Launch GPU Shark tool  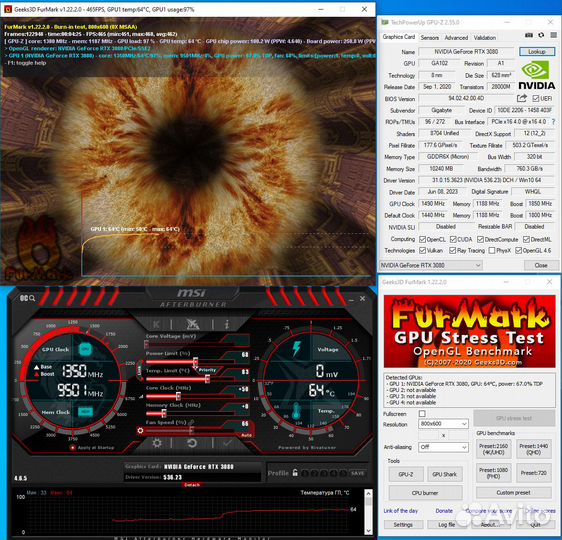(x=444, y=474)
